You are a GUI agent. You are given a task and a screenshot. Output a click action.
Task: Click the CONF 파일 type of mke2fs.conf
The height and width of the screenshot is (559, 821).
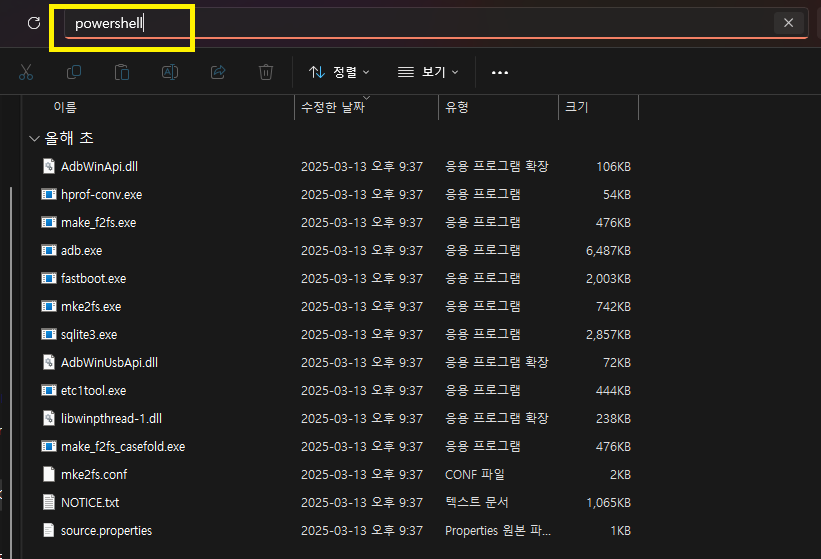point(475,475)
